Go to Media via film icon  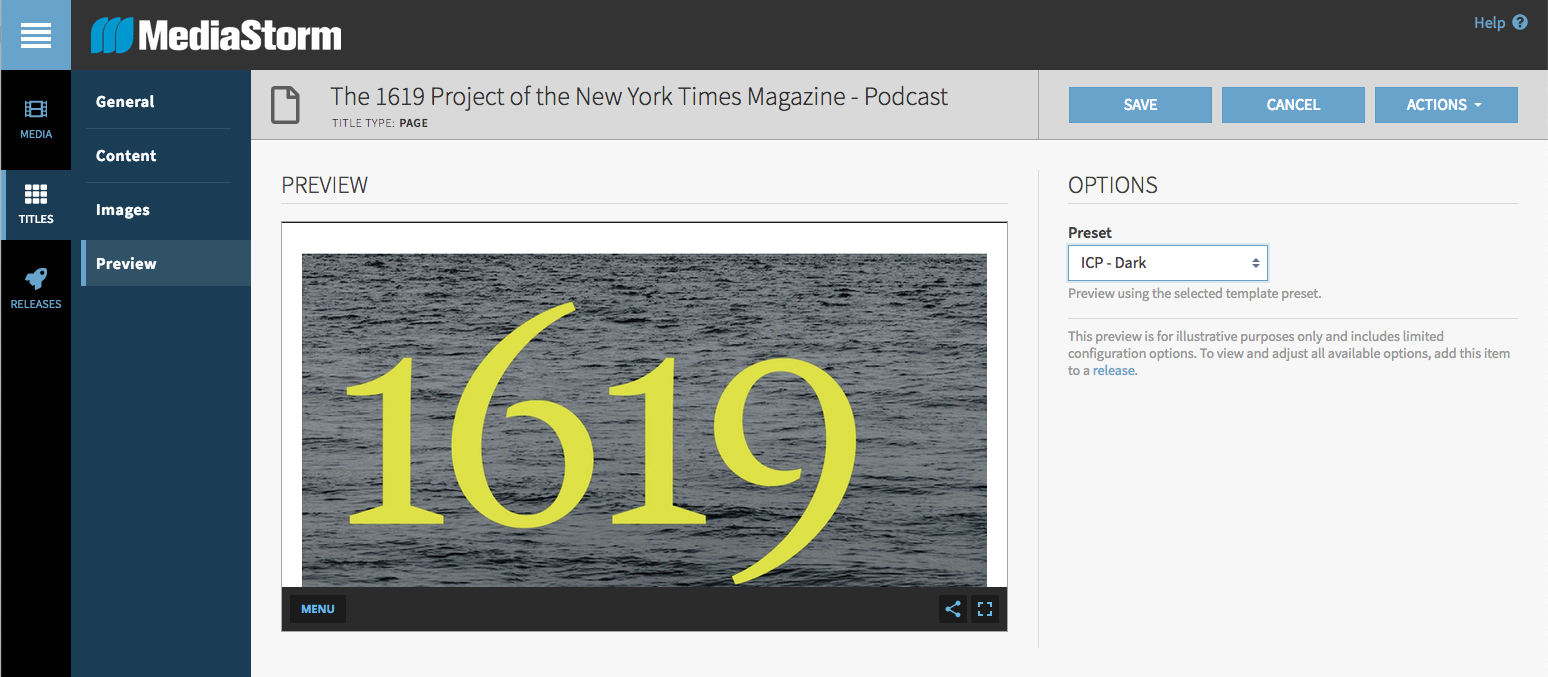pos(36,109)
